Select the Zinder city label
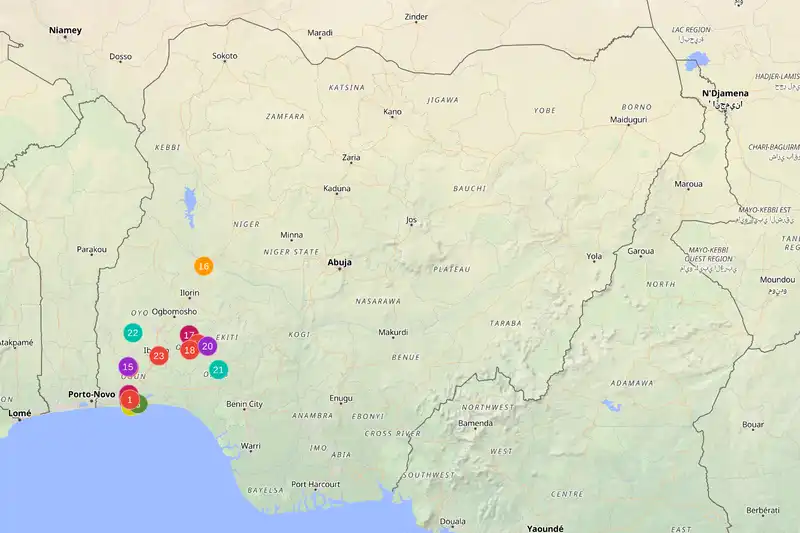 [416, 16]
